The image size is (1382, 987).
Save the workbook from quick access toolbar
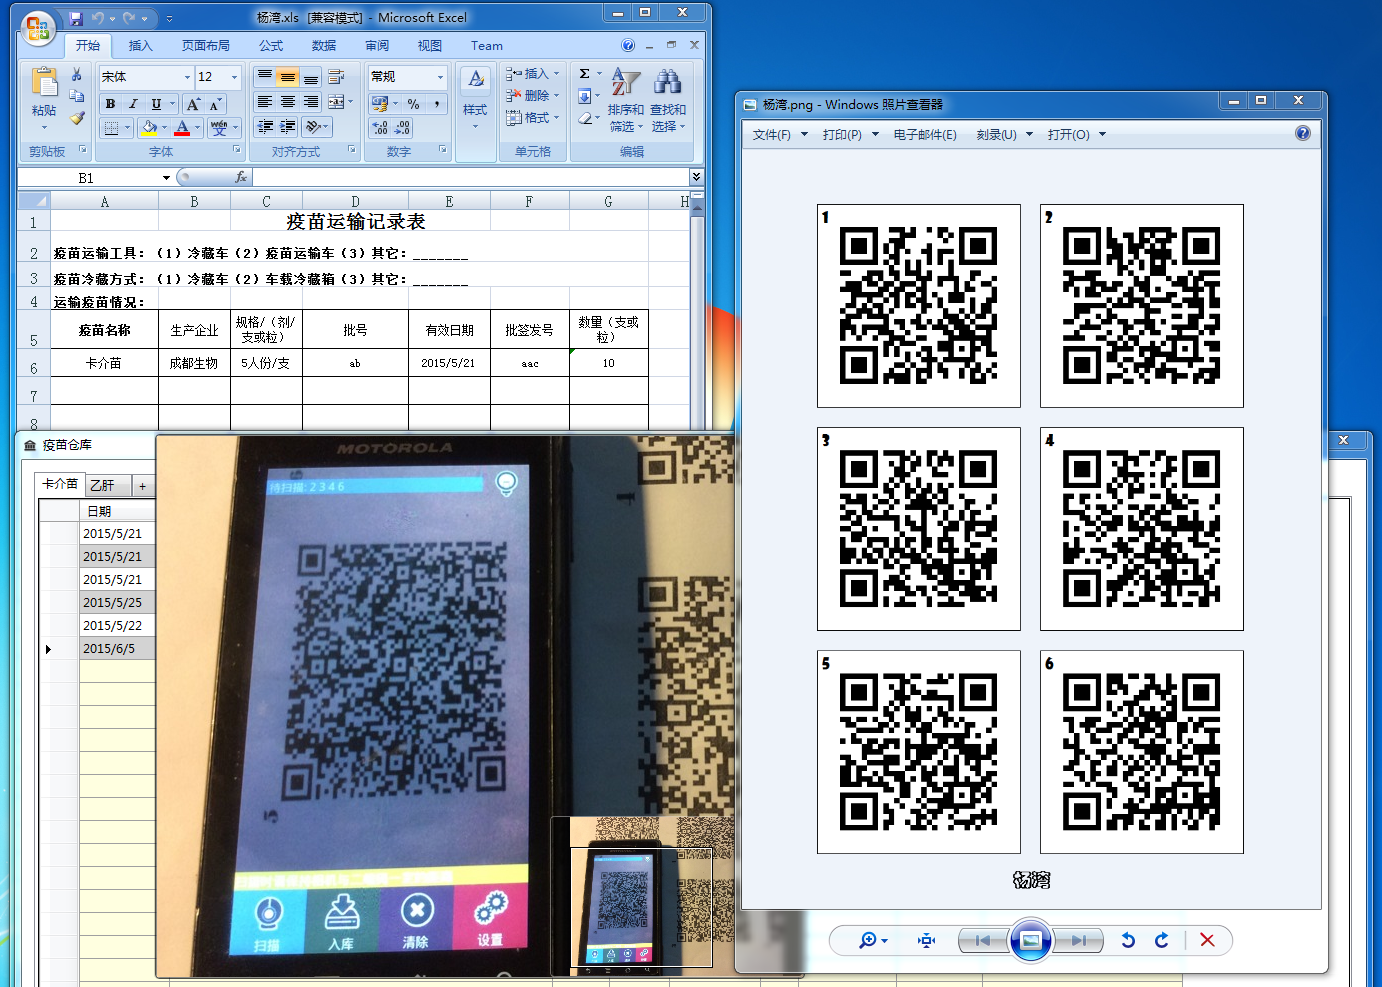pyautogui.click(x=76, y=18)
